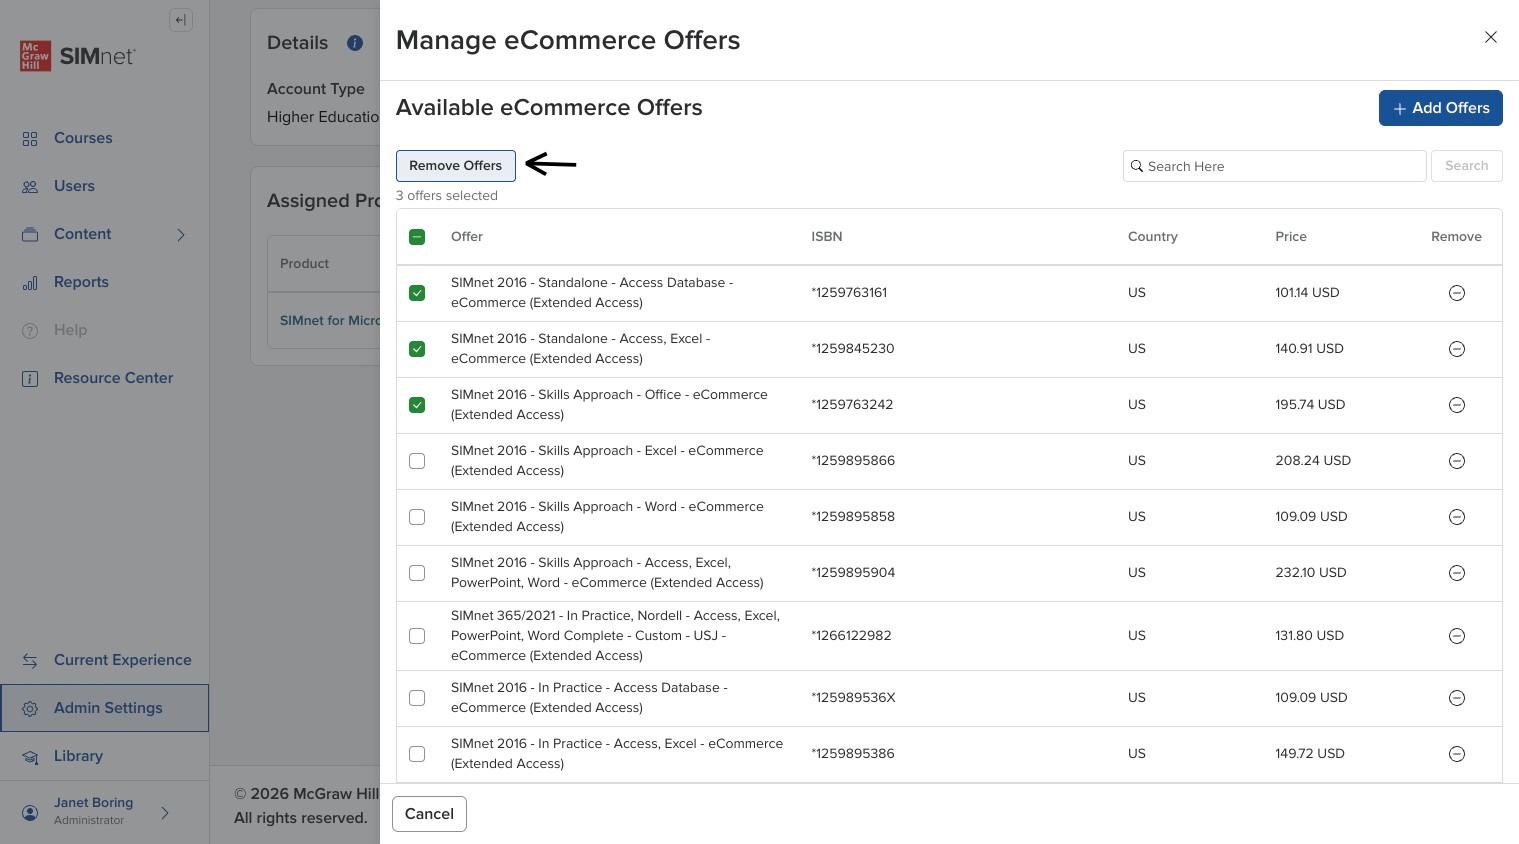1519x844 pixels.
Task: Click the Help question mark icon
Action: click(30, 331)
